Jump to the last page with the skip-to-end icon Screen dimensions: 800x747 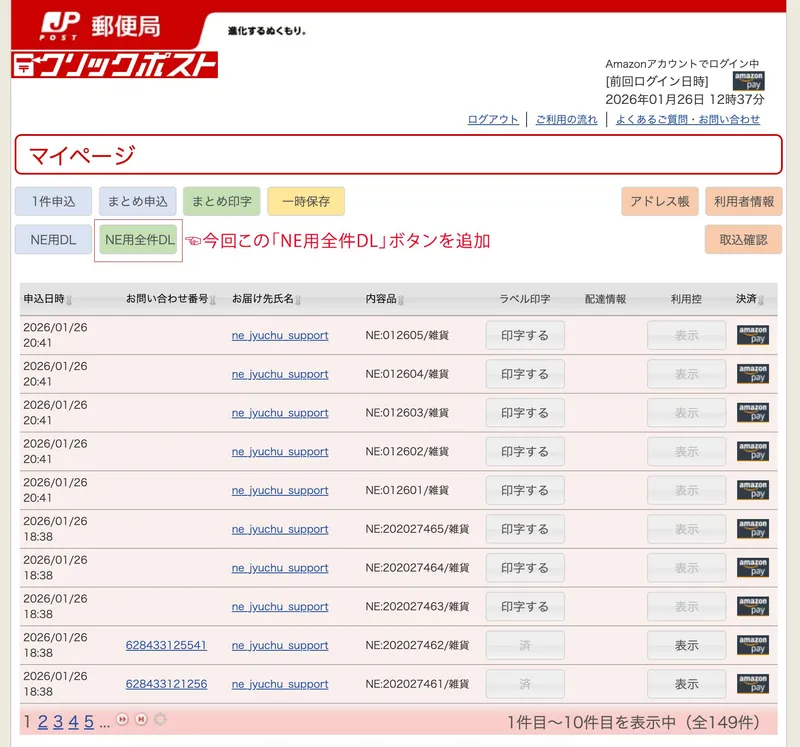point(141,719)
